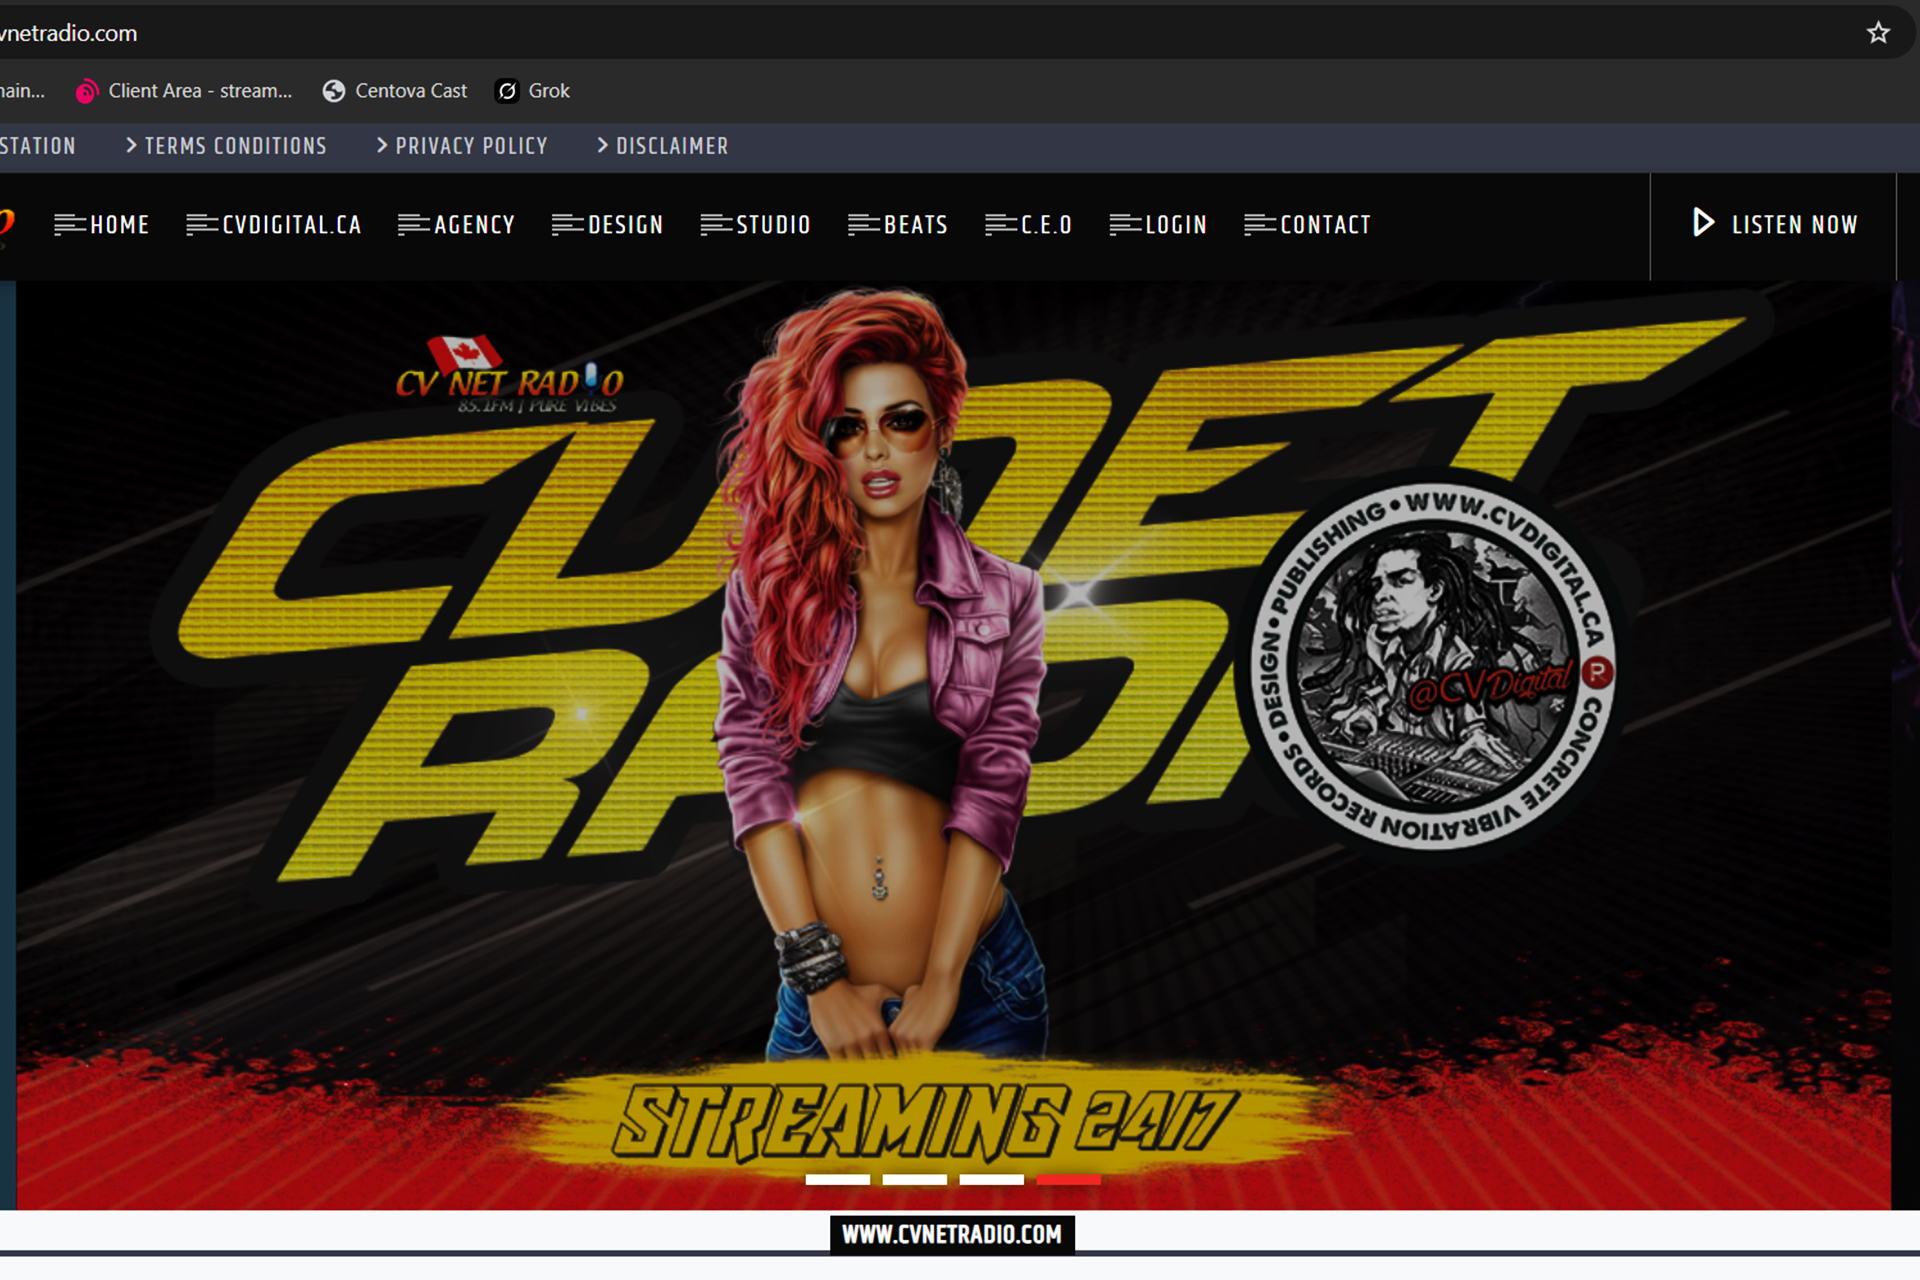Viewport: 1920px width, 1280px height.
Task: Click the menu lines icon beside Design
Action: [567, 225]
